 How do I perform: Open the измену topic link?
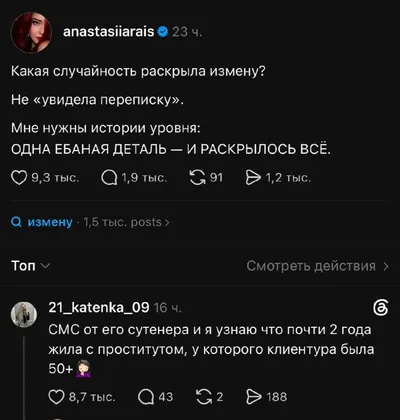click(50, 222)
